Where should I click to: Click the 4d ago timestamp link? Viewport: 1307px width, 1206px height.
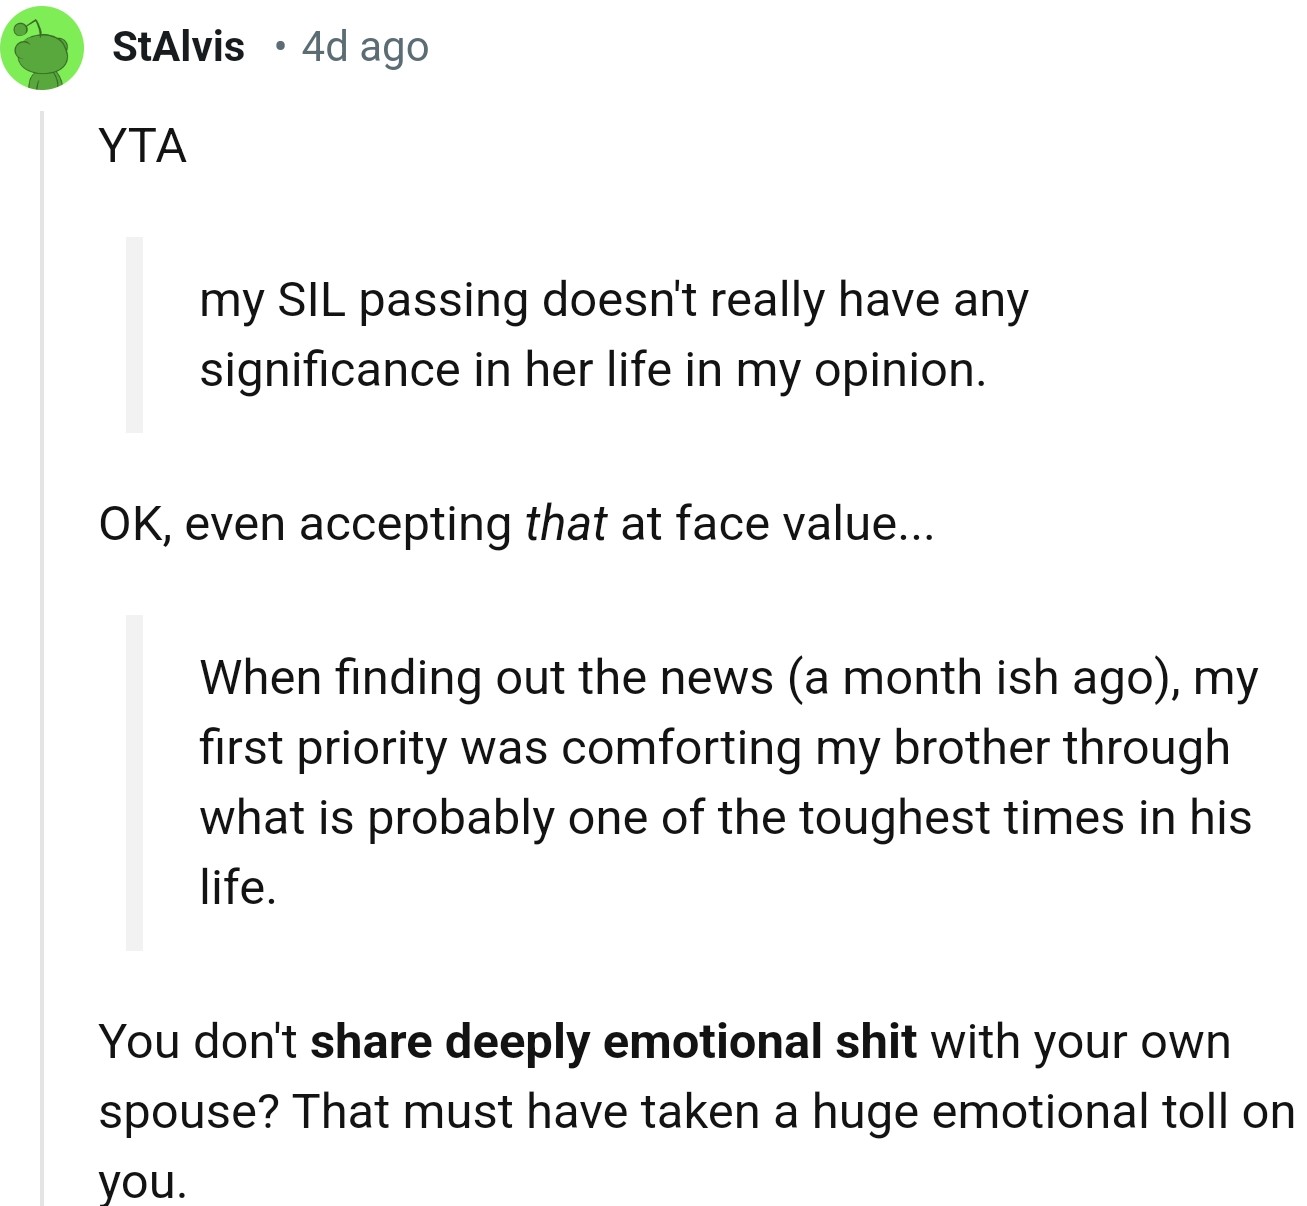365,46
